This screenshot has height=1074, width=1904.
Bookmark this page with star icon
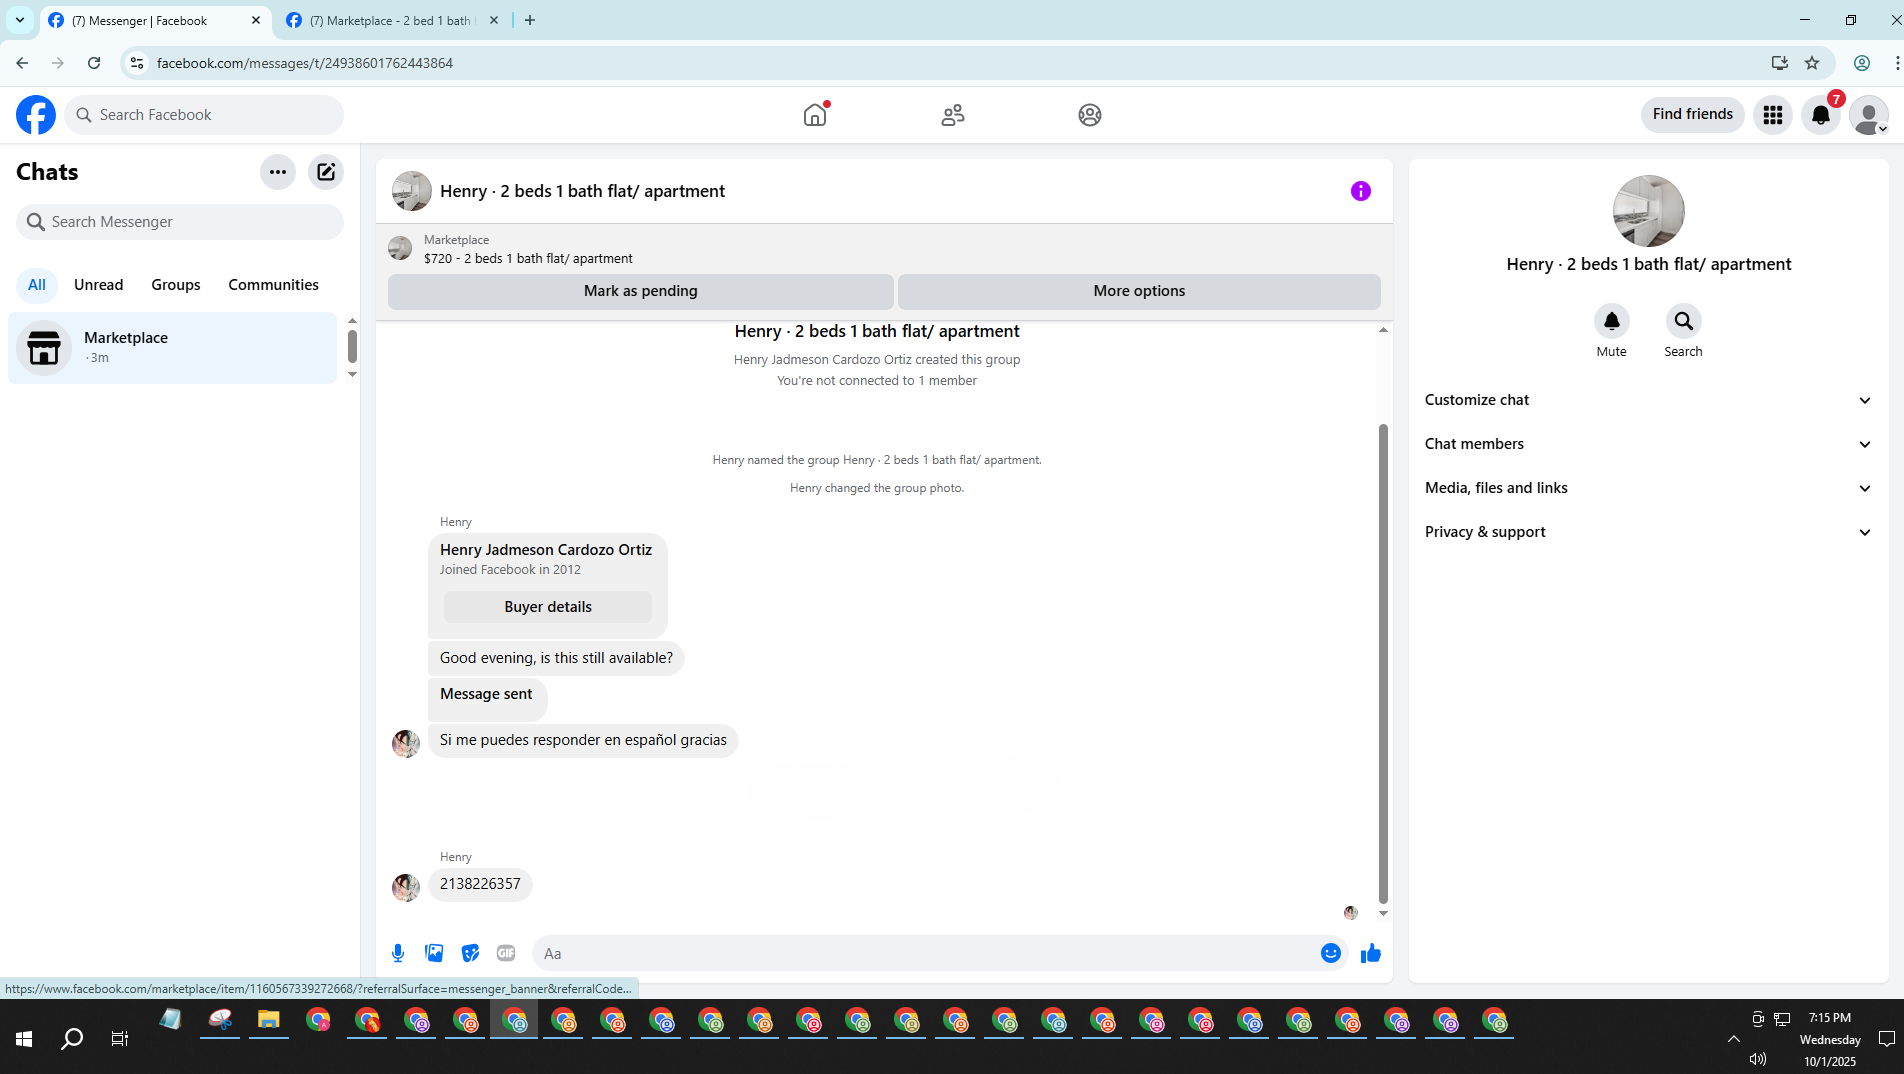coord(1812,63)
